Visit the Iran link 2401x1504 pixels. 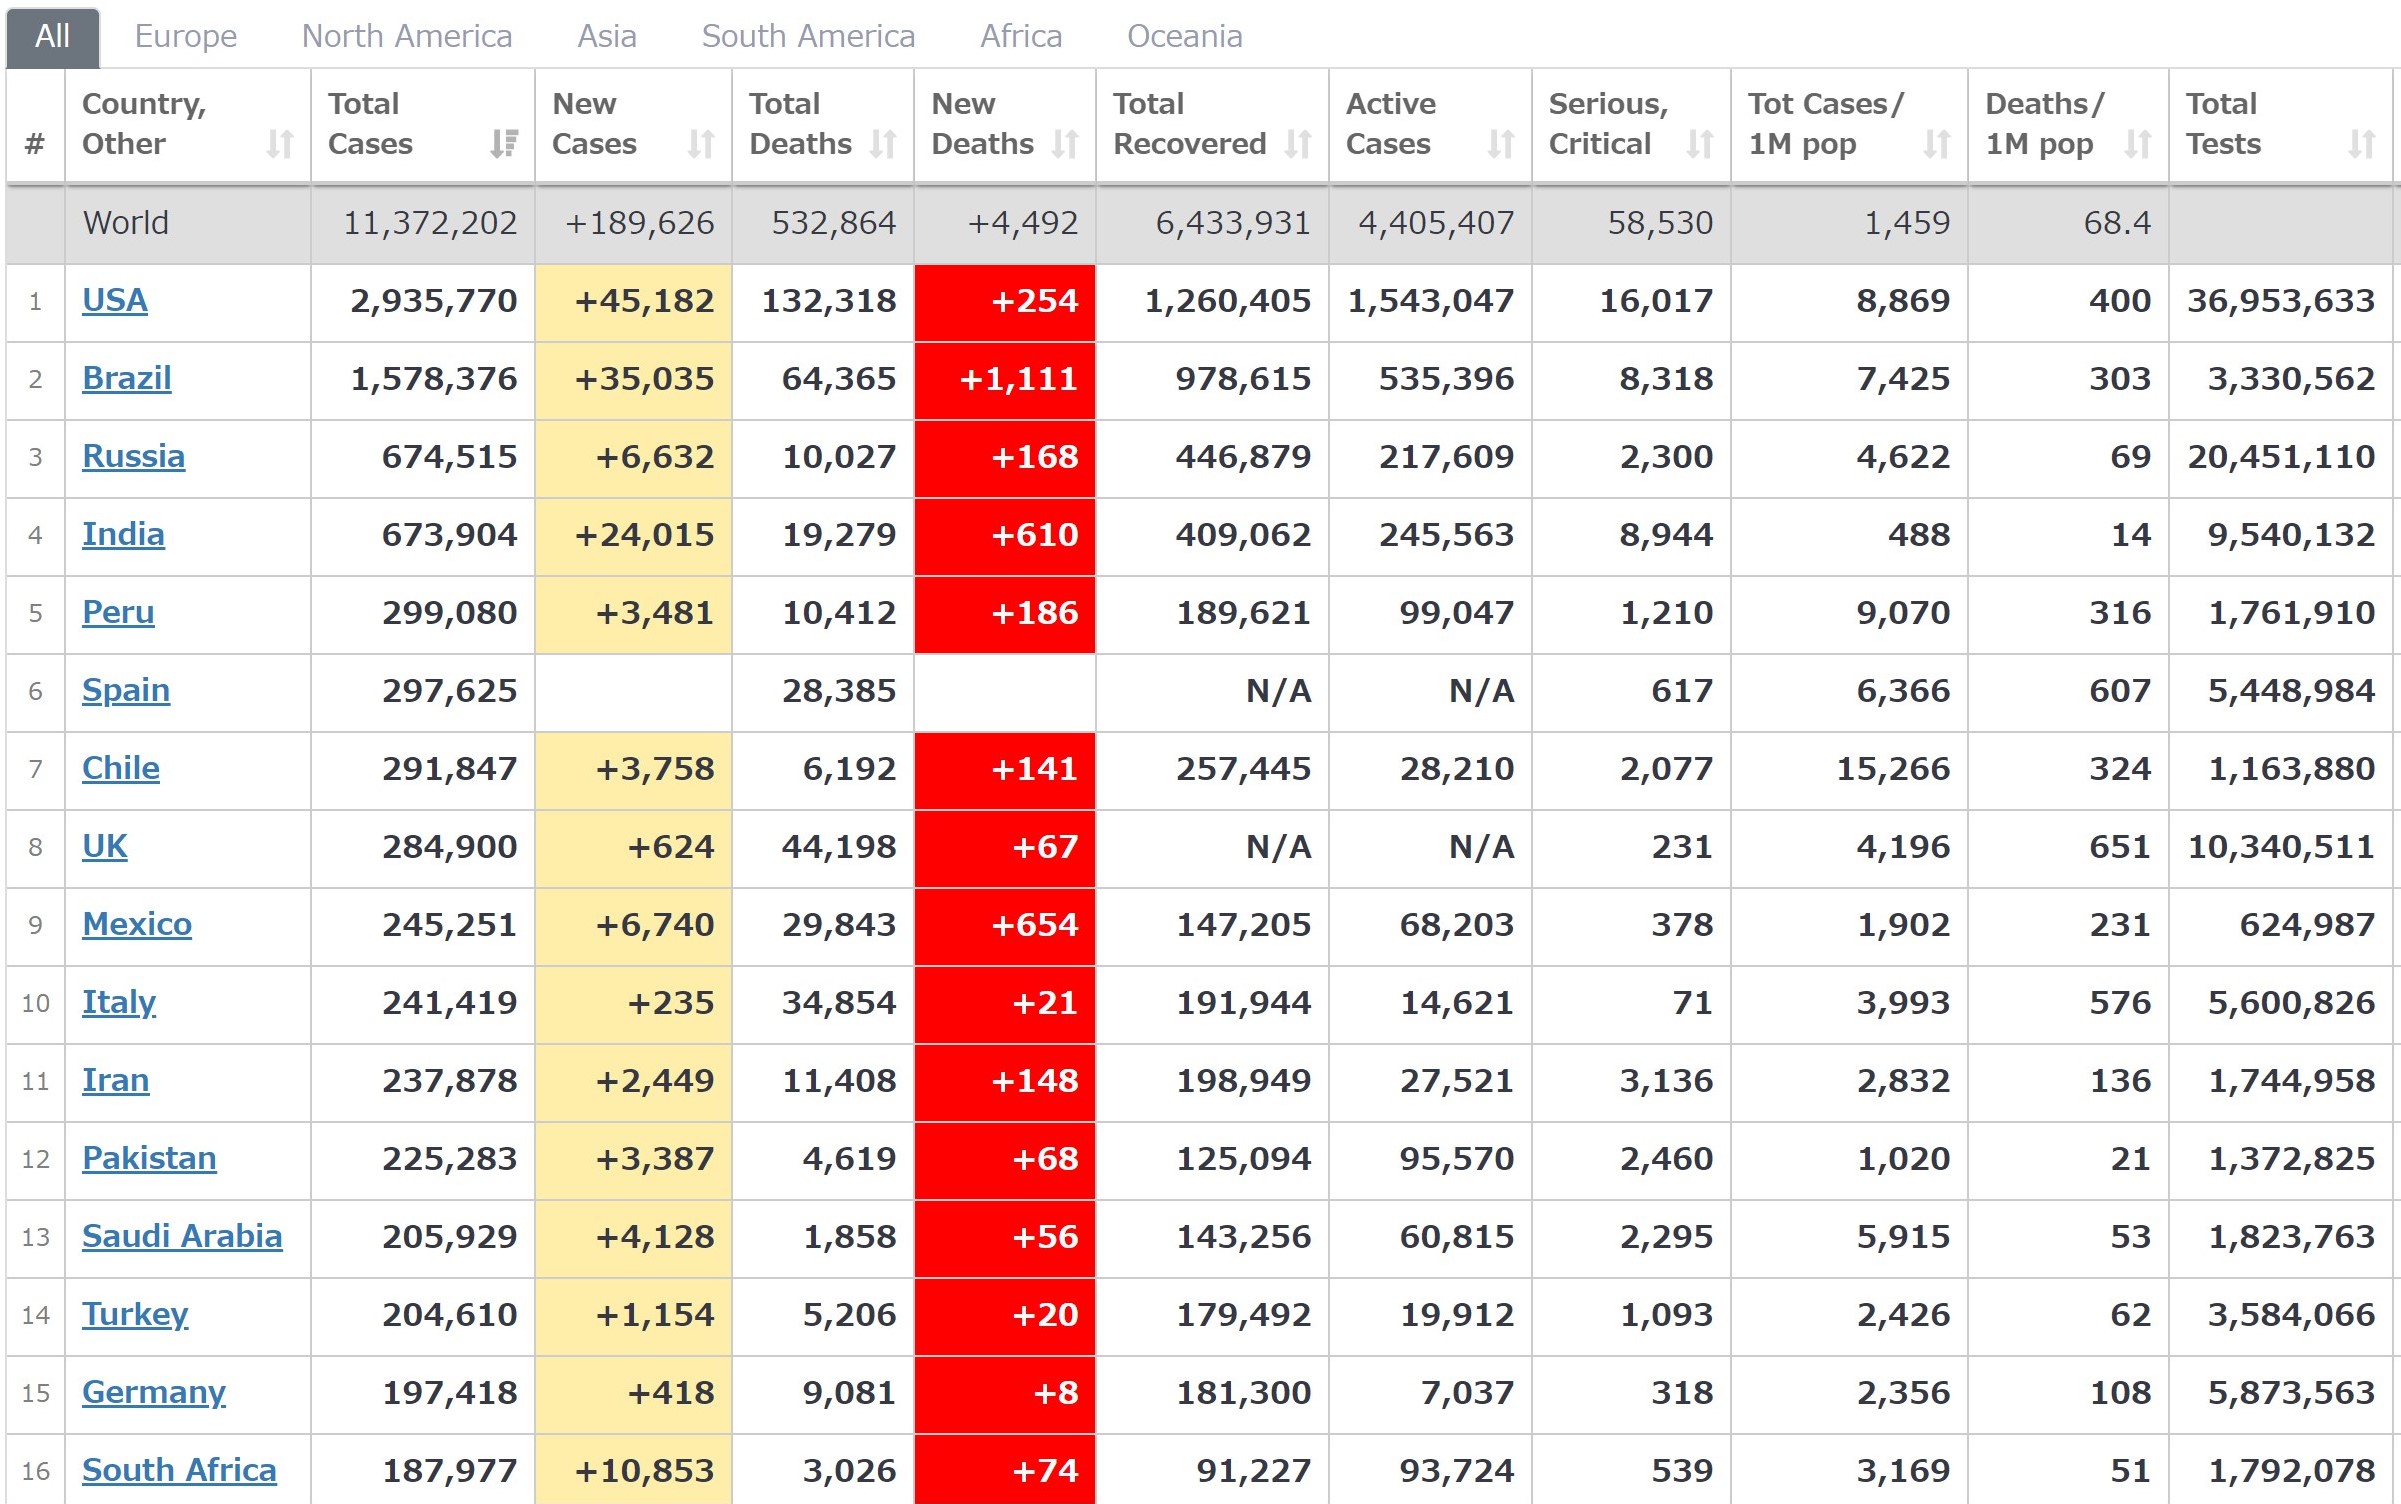click(x=116, y=1080)
